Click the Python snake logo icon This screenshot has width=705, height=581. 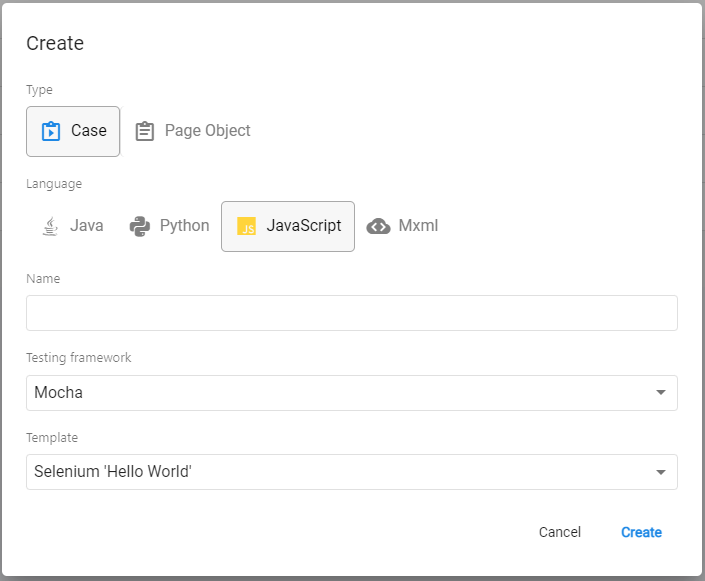click(140, 226)
